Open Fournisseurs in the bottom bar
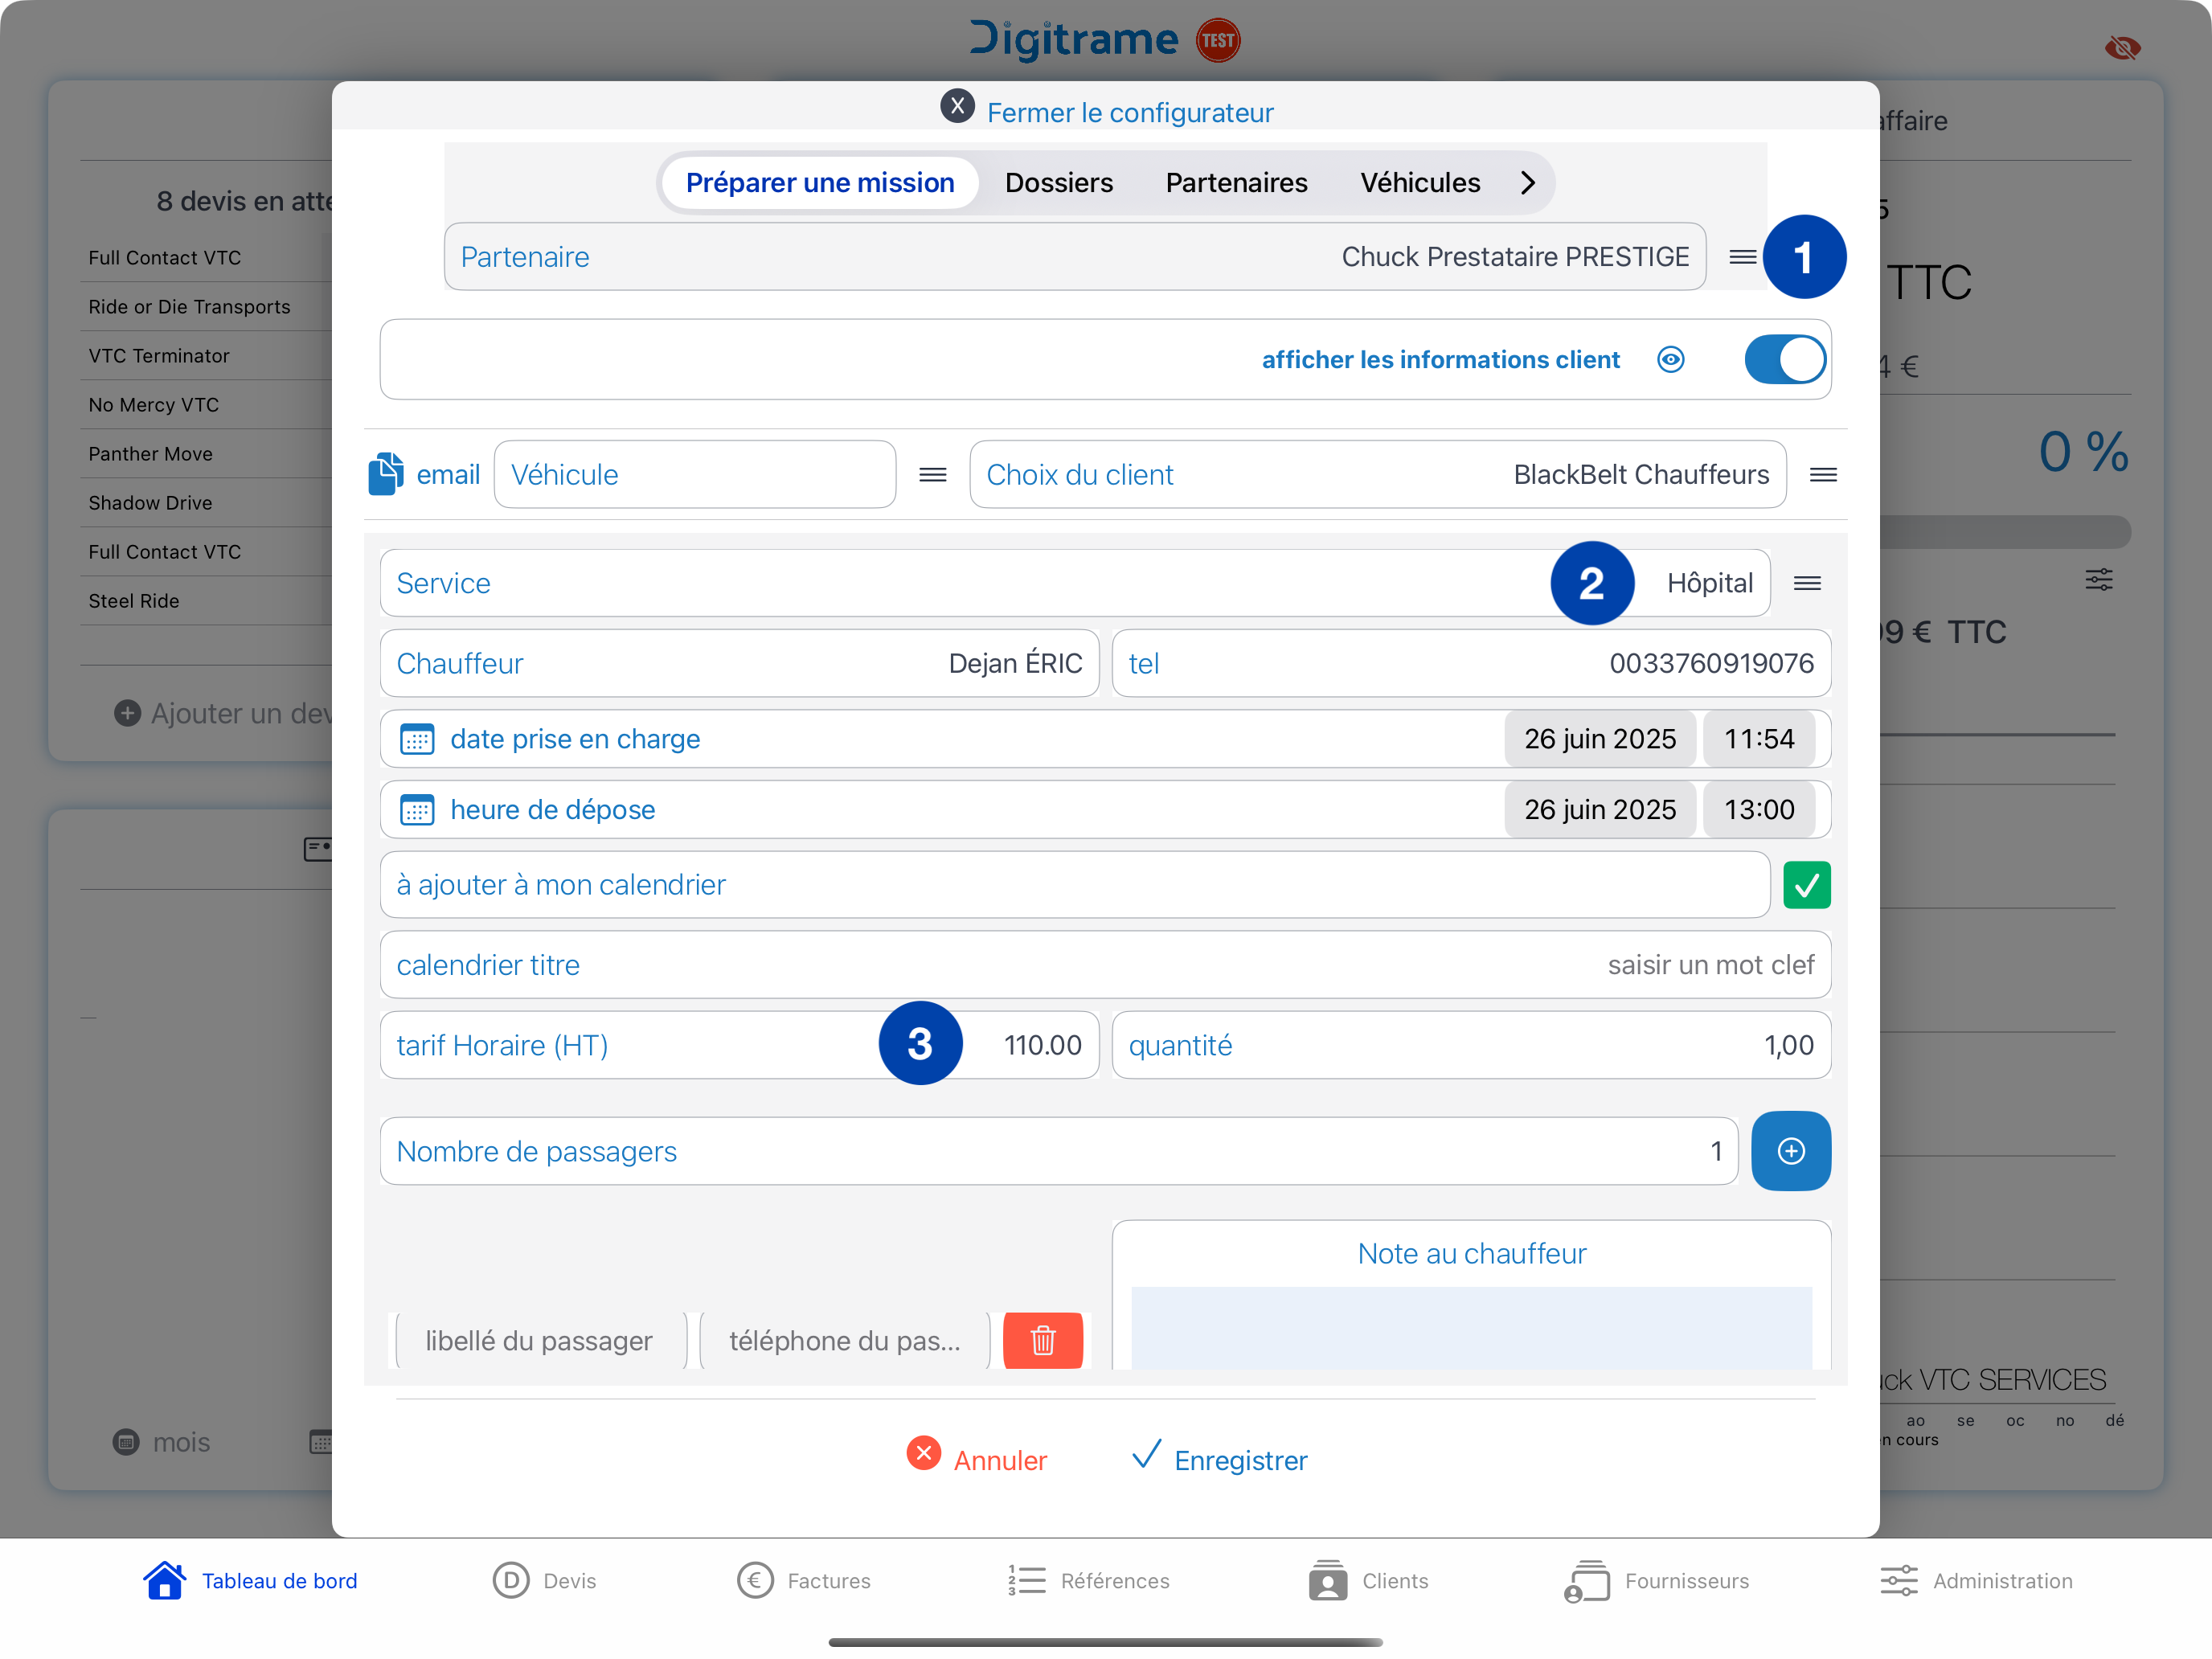The width and height of the screenshot is (2212, 1659). click(1657, 1581)
